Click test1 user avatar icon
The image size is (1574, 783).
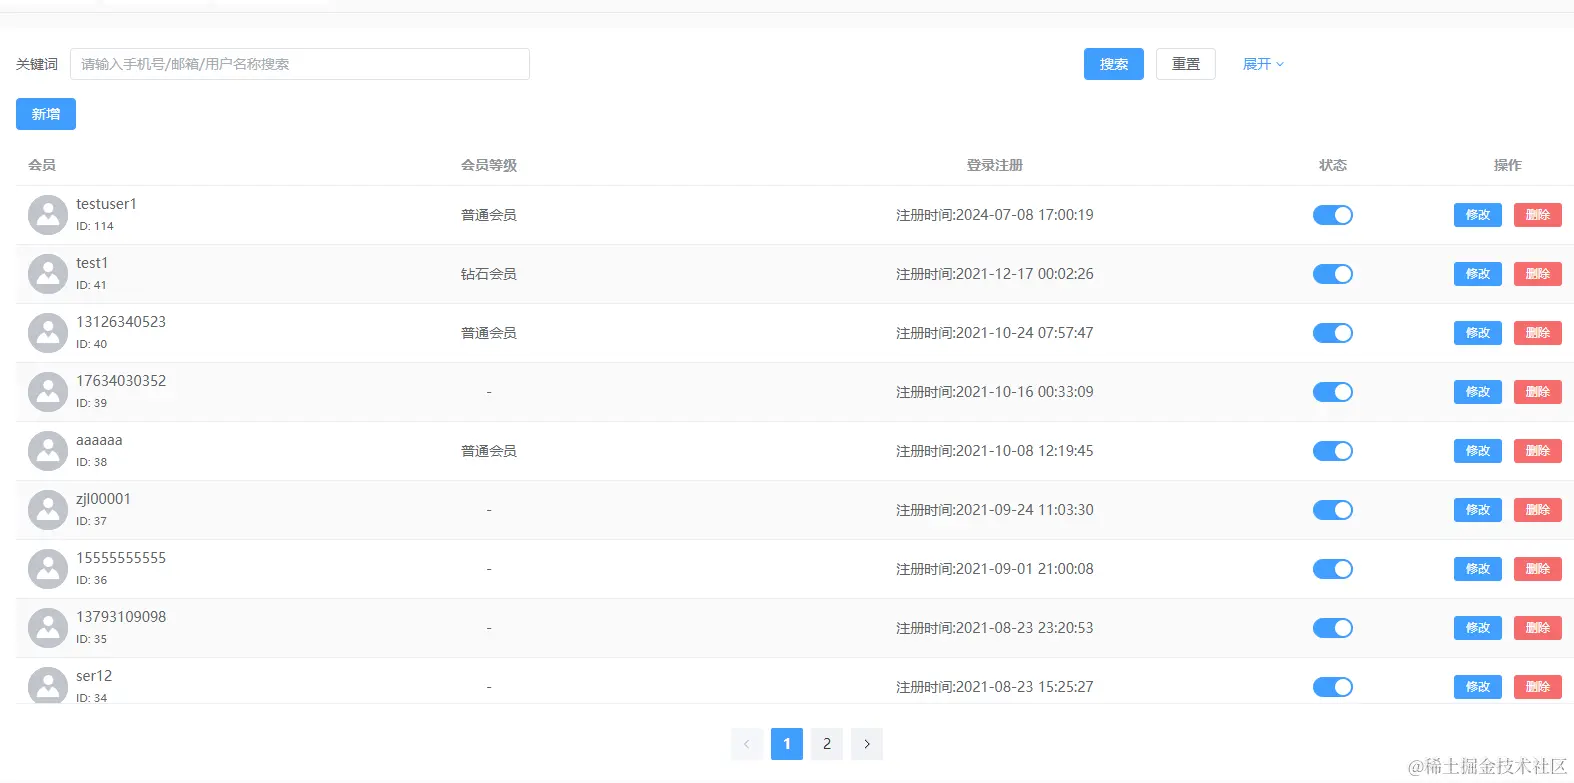48,274
